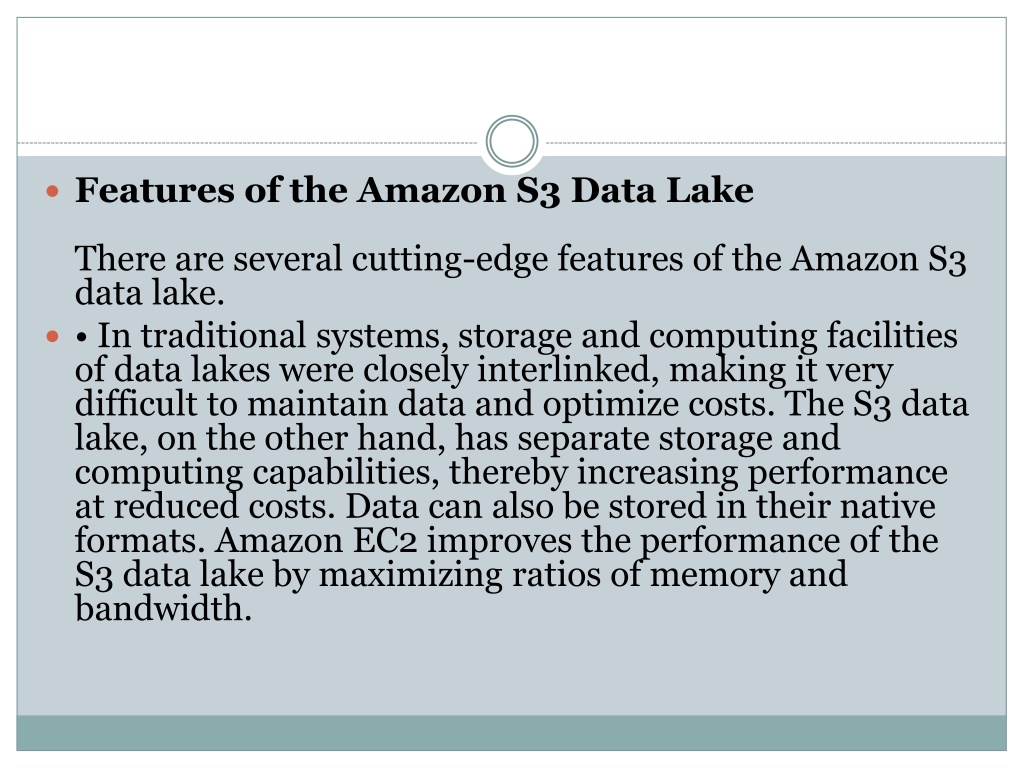Click the orange bullet before 'In traditional systems'

point(53,337)
